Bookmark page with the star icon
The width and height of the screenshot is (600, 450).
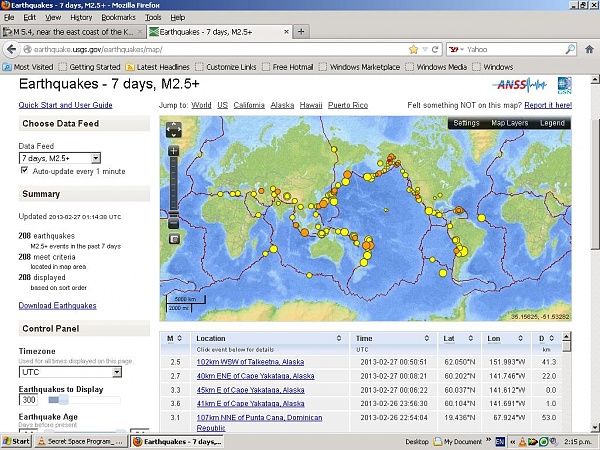point(411,48)
